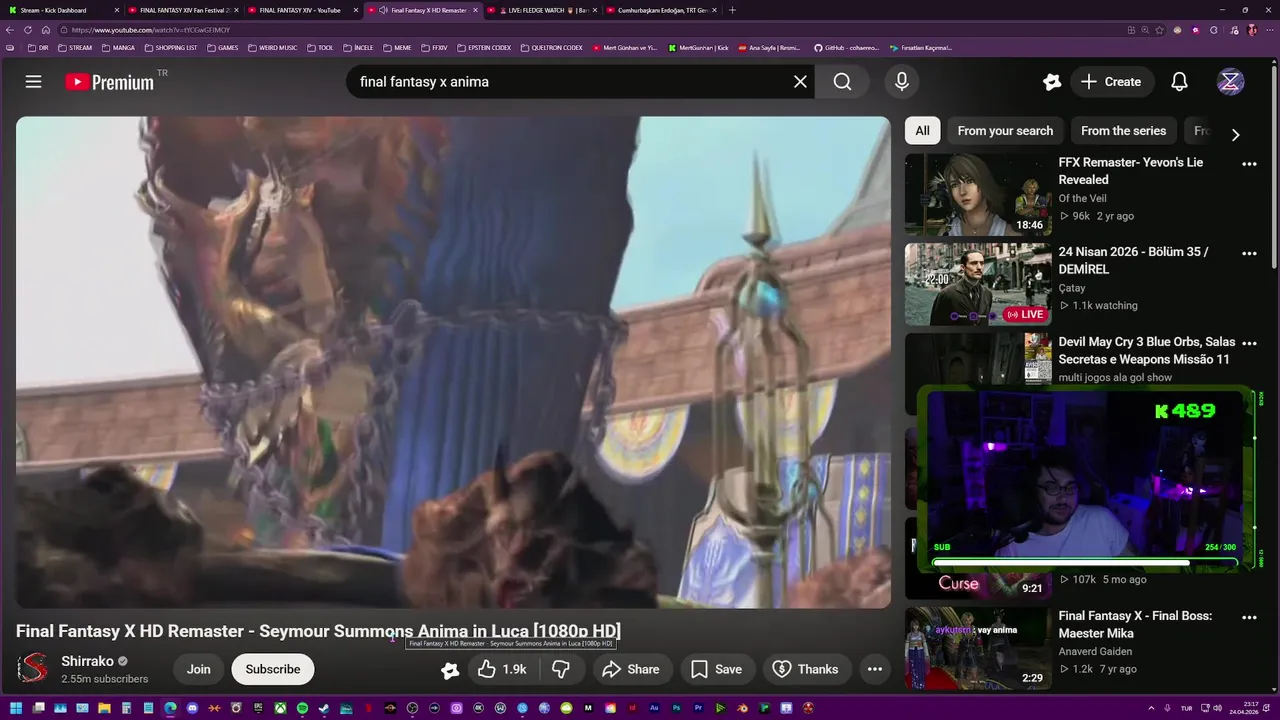
Task: Subscribe to Shirrako
Action: tap(273, 669)
